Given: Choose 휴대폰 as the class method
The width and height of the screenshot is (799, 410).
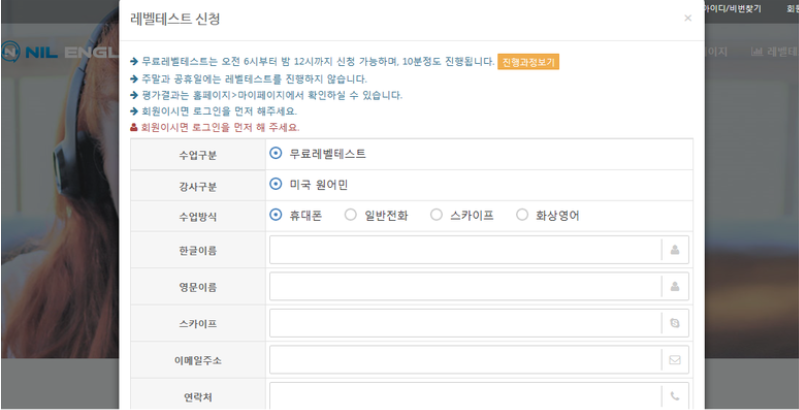Looking at the screenshot, I should click(276, 215).
